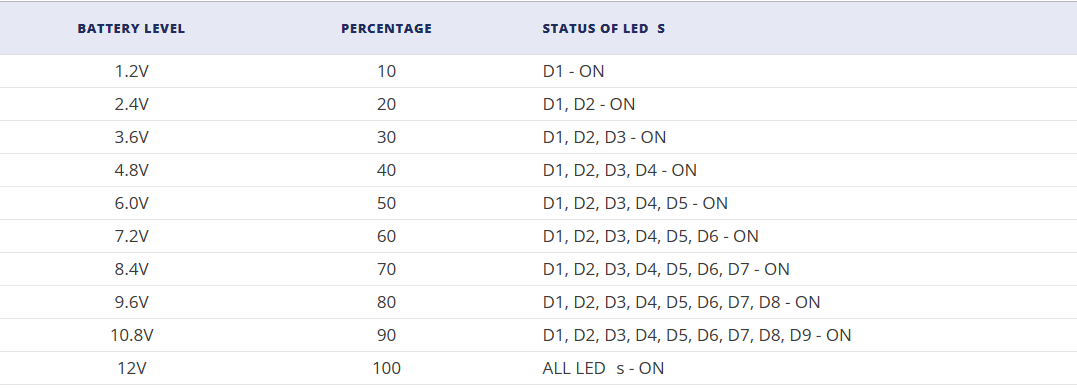The height and width of the screenshot is (389, 1077).
Task: Click the BATTERY LEVEL column header
Action: pyautogui.click(x=131, y=29)
